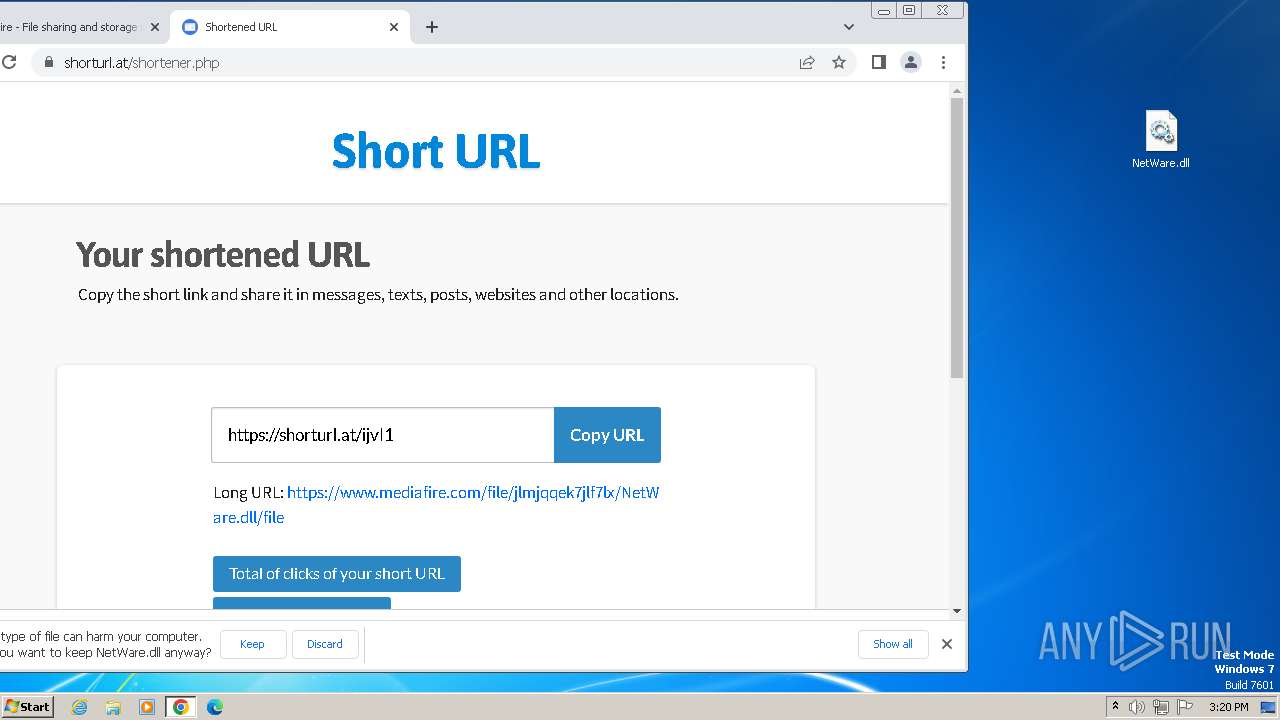The image size is (1280, 720).
Task: Expand the tab search dropdown arrow
Action: (849, 27)
